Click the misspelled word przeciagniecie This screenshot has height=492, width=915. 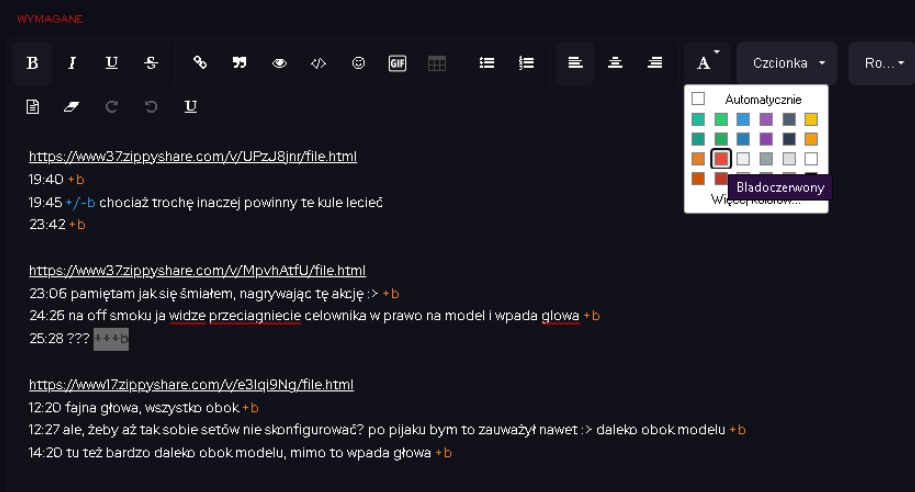tap(255, 316)
